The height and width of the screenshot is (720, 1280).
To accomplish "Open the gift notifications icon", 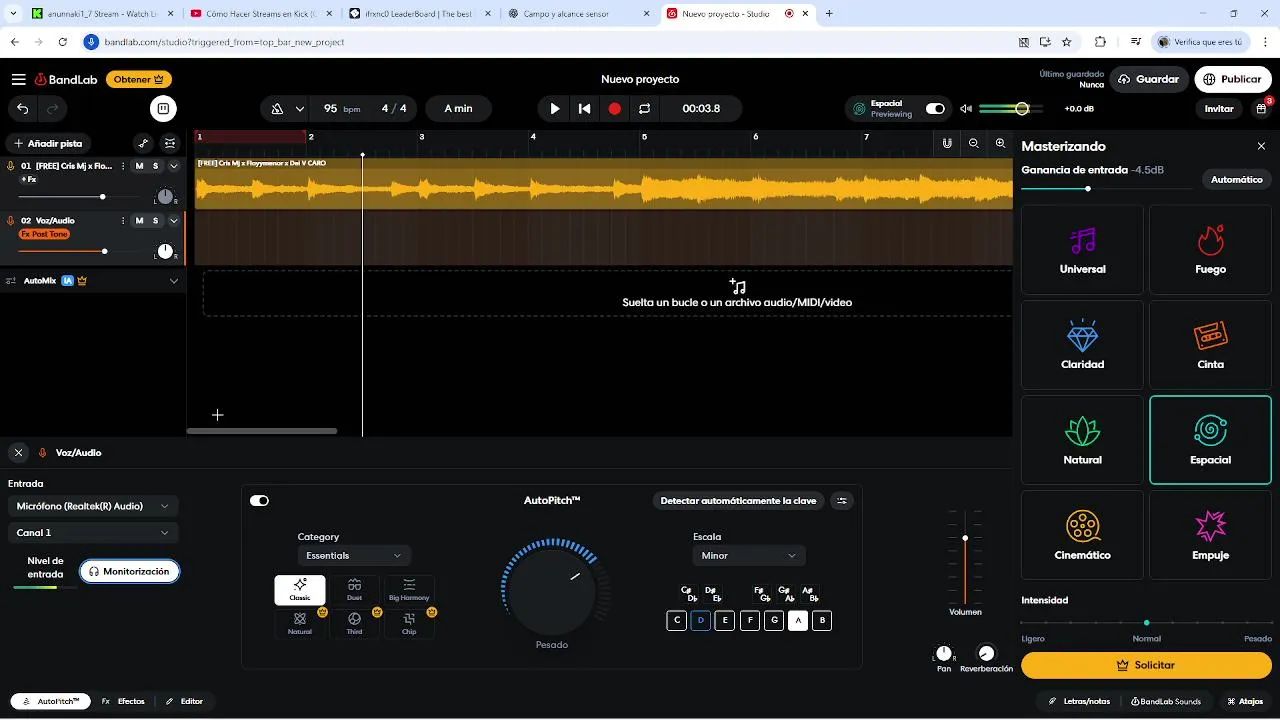I will click(x=1262, y=108).
